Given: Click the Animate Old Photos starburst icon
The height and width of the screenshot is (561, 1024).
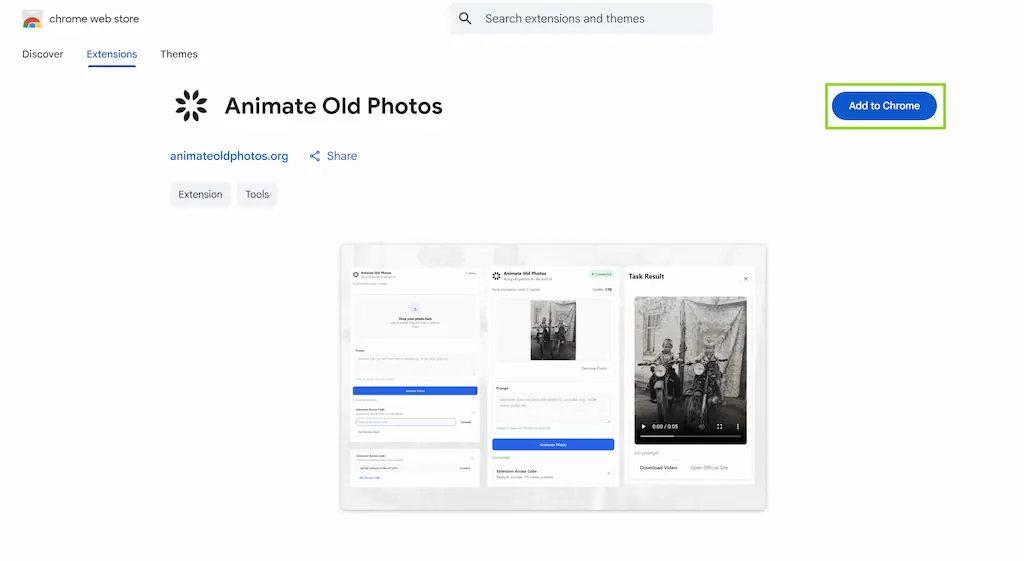Looking at the screenshot, I should (191, 106).
